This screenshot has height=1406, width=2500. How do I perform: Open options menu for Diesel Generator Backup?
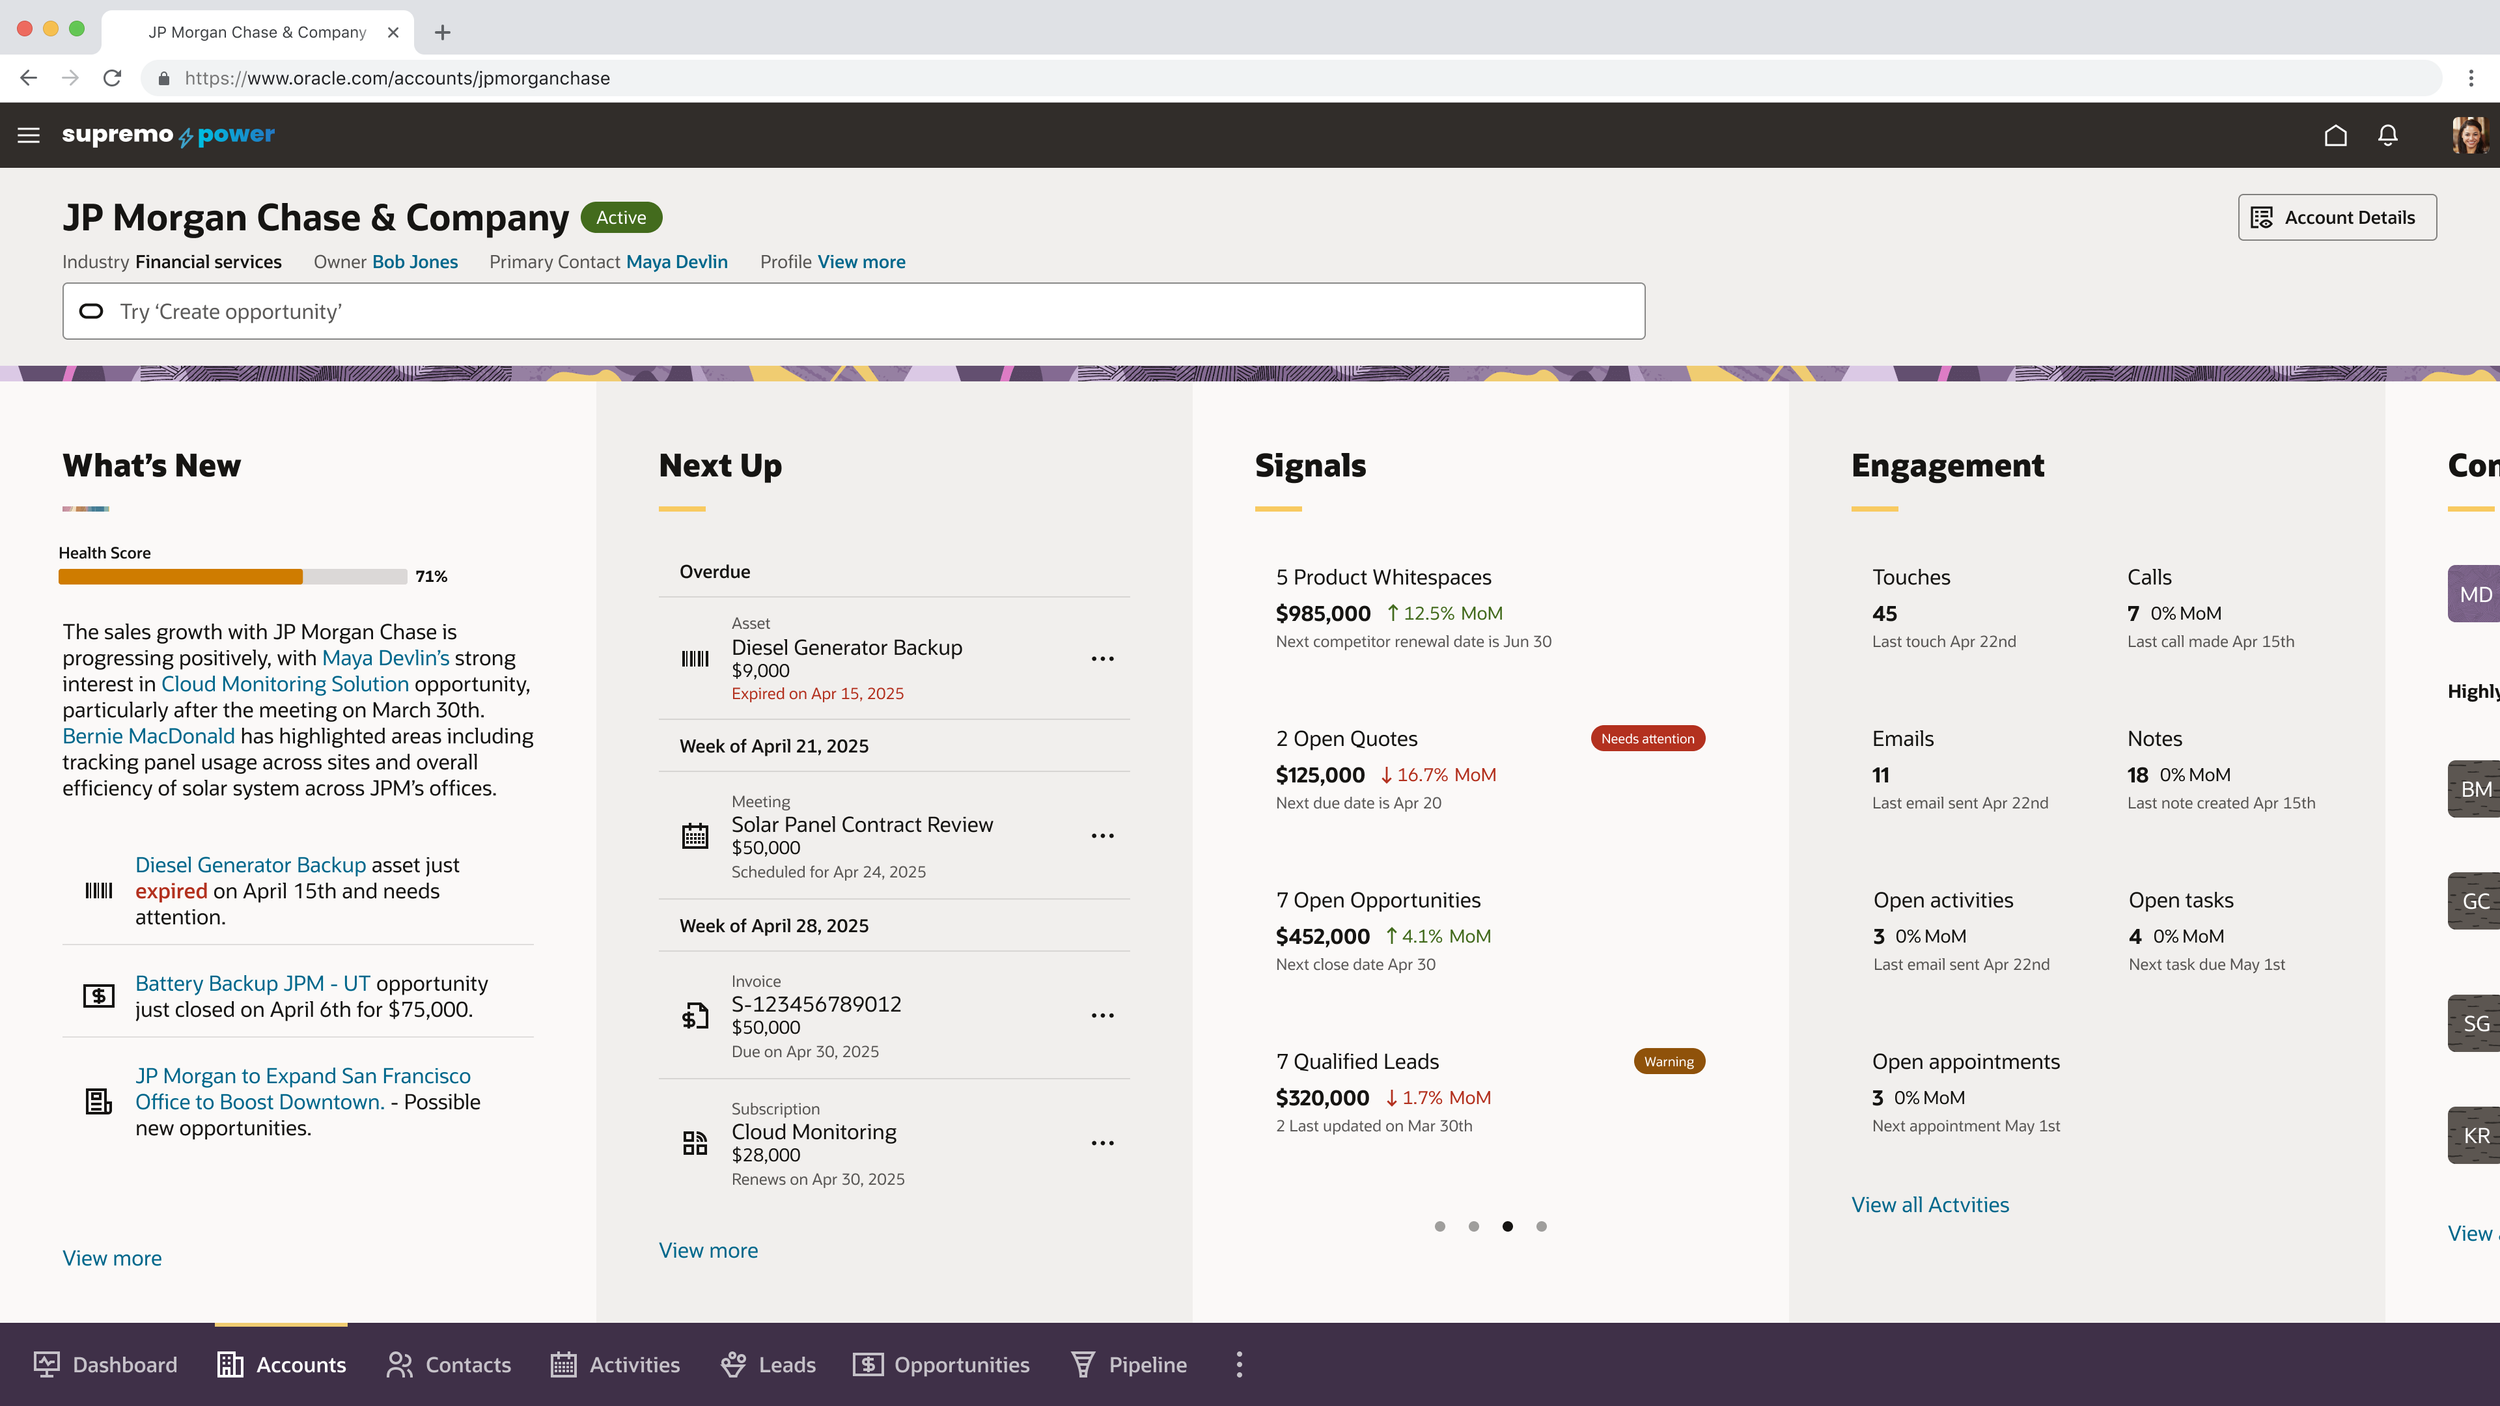coord(1102,659)
